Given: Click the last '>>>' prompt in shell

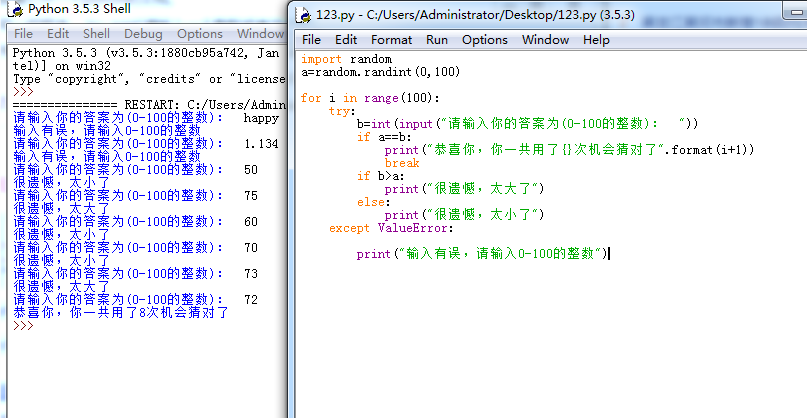Looking at the screenshot, I should click(23, 326).
